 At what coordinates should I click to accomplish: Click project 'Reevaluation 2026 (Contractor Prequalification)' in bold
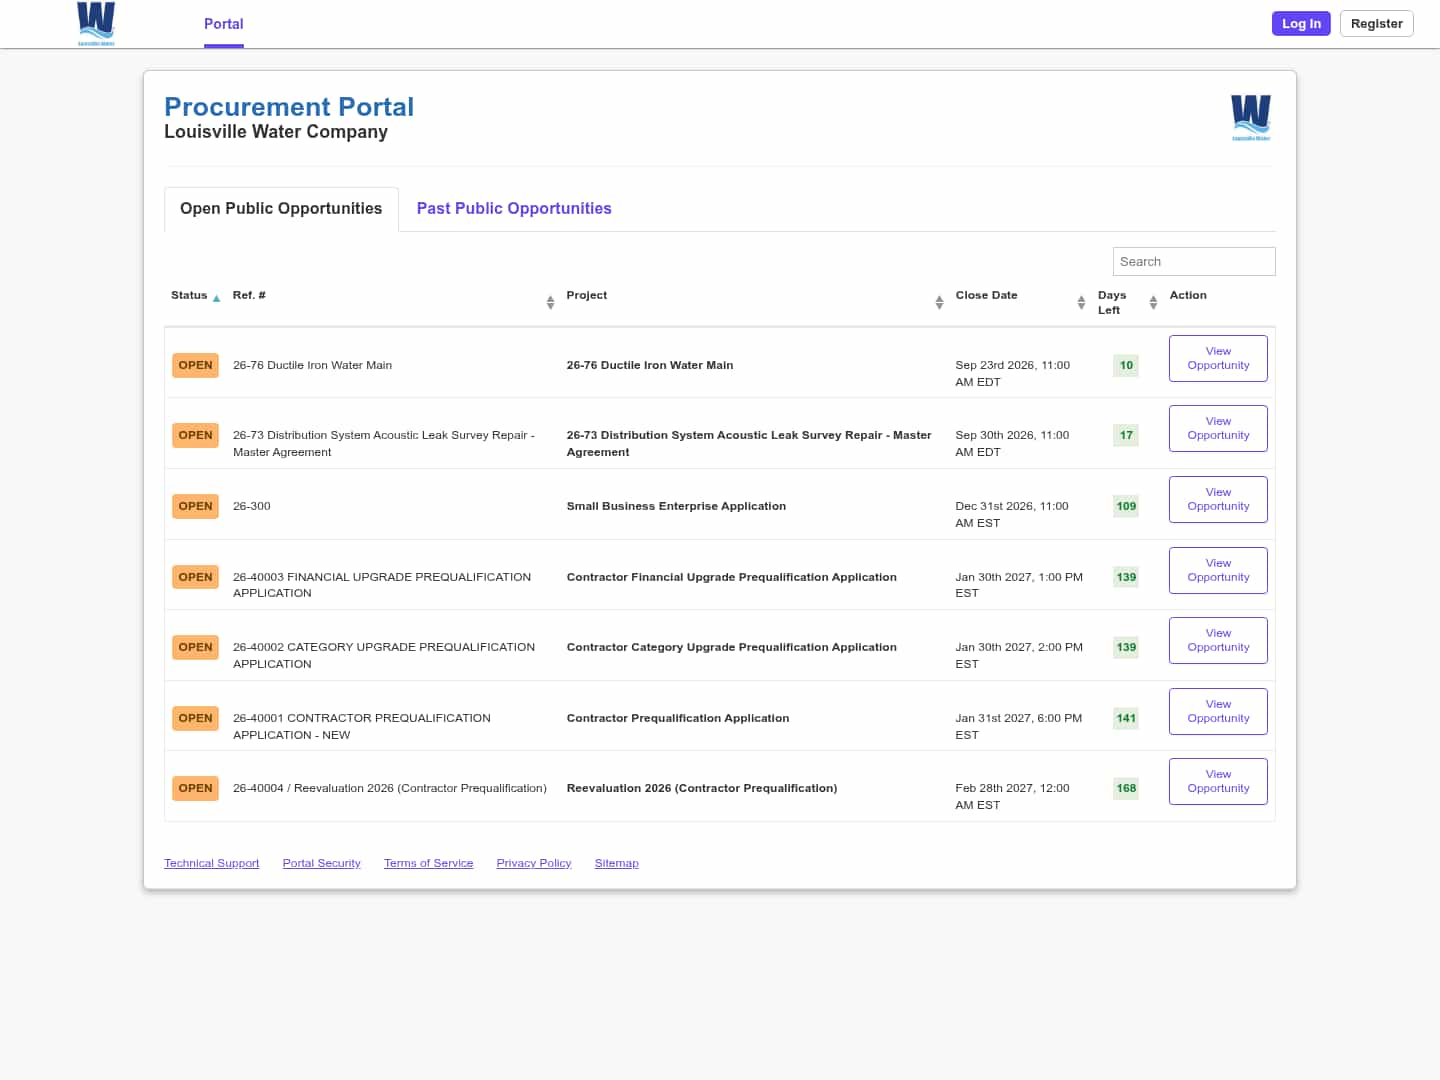click(702, 788)
